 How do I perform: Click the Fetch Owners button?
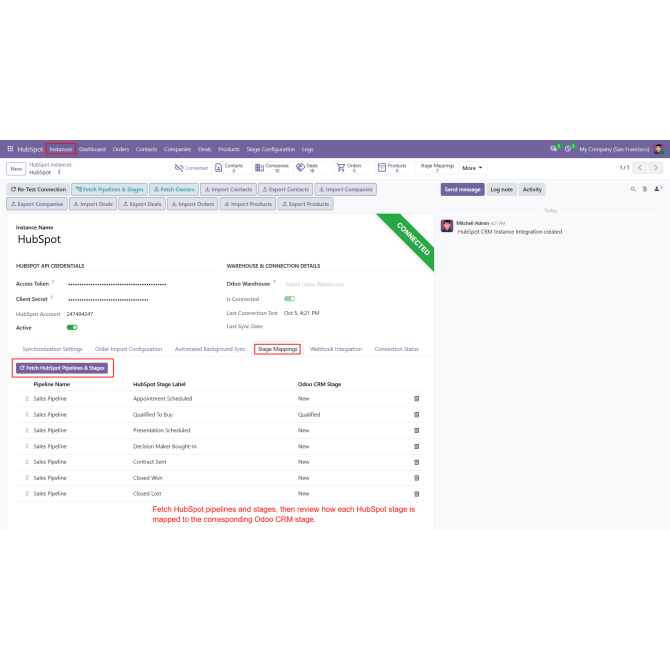[173, 189]
